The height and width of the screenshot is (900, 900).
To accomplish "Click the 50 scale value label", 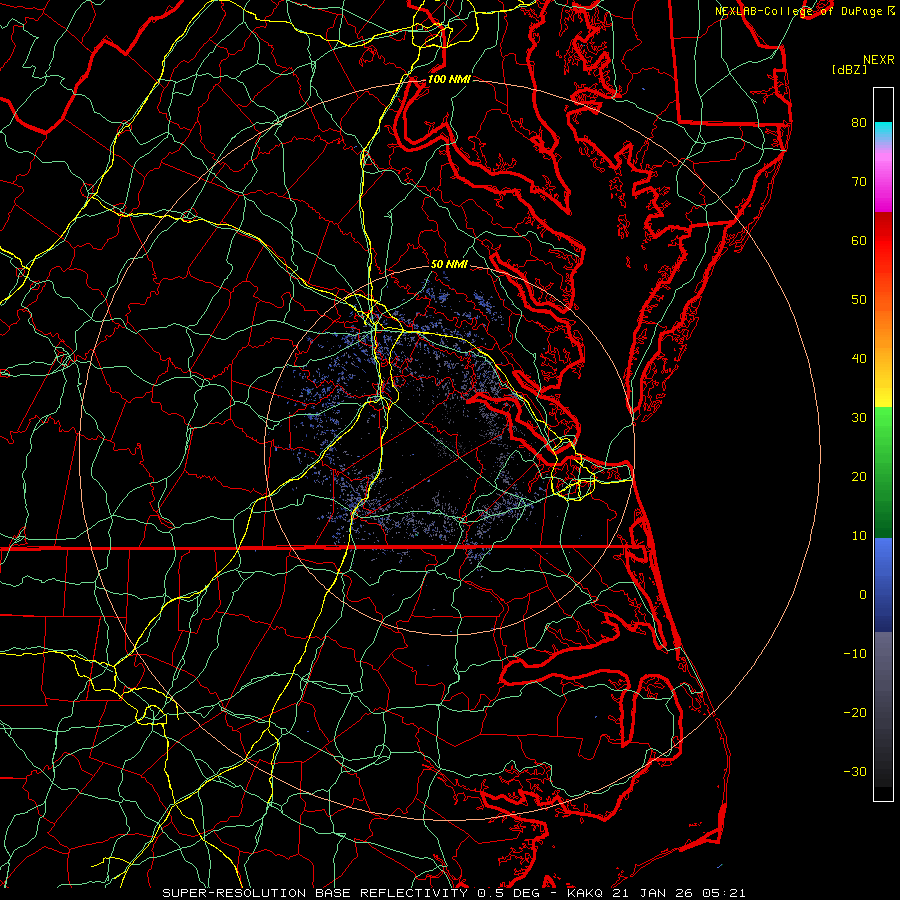I will [858, 300].
